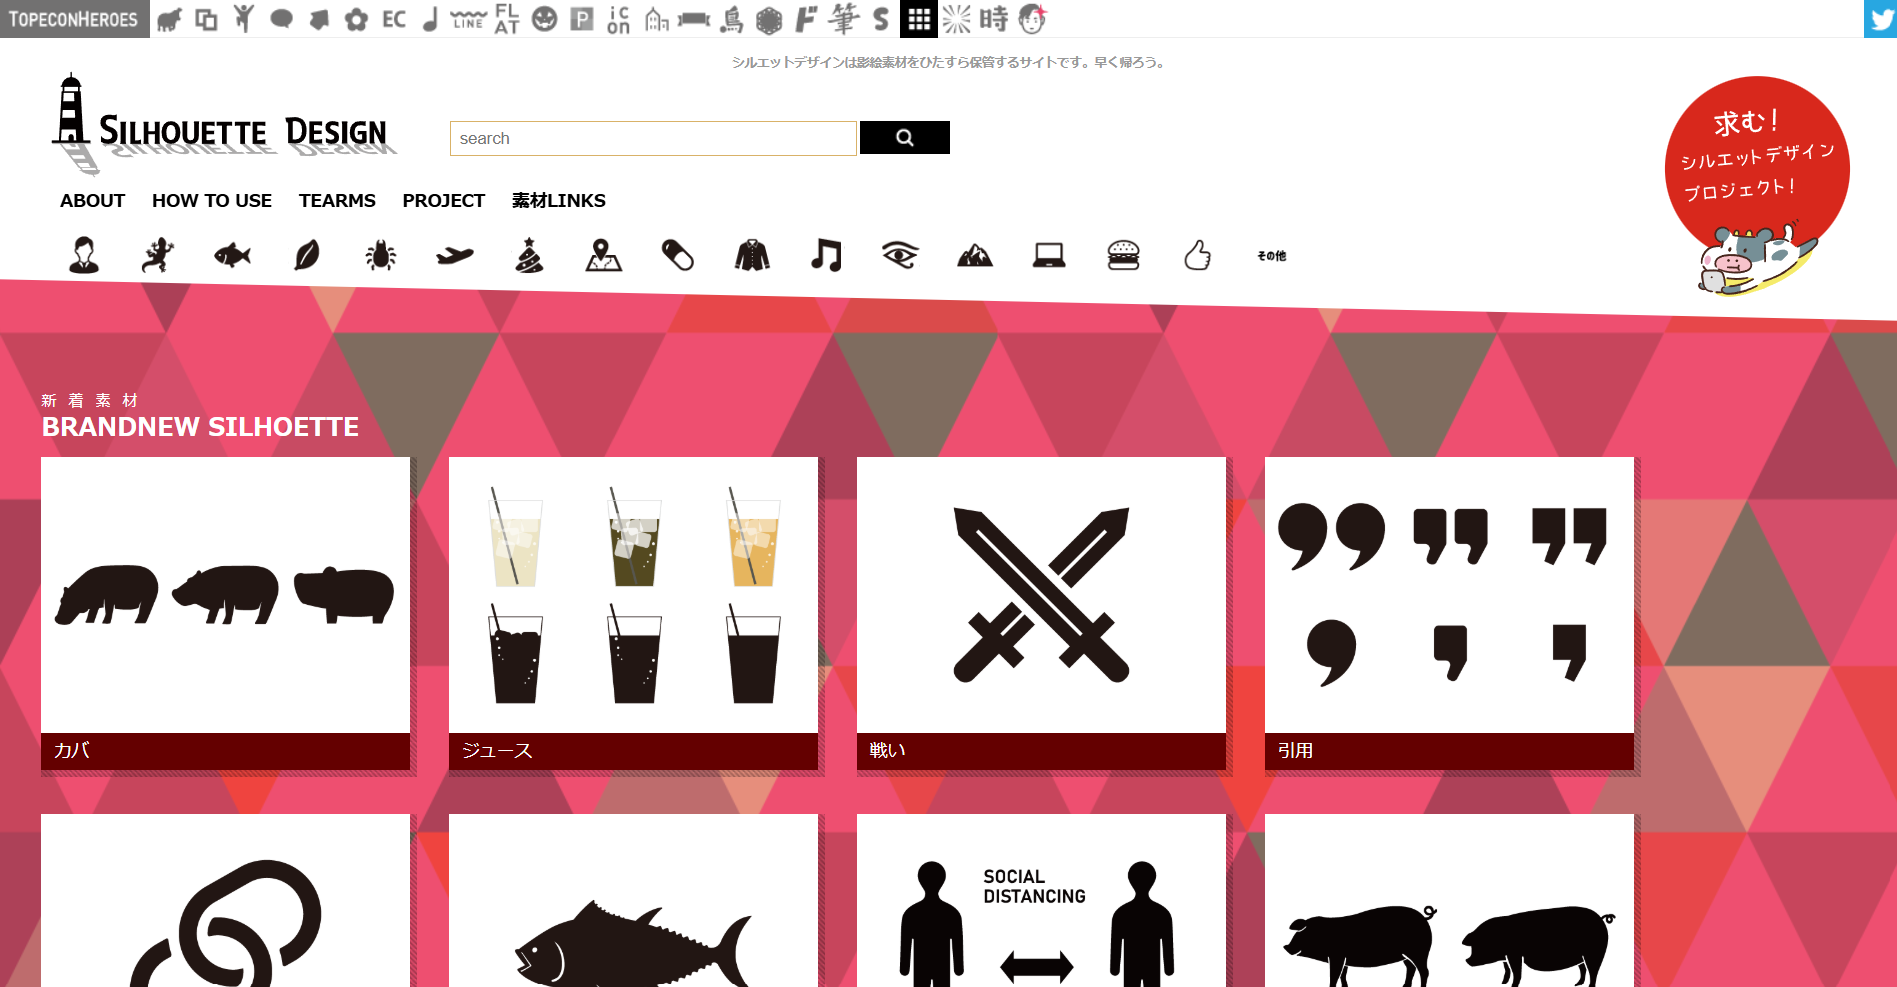The image size is (1897, 987).
Task: Click the 引用 caption label
Action: [x=1295, y=751]
